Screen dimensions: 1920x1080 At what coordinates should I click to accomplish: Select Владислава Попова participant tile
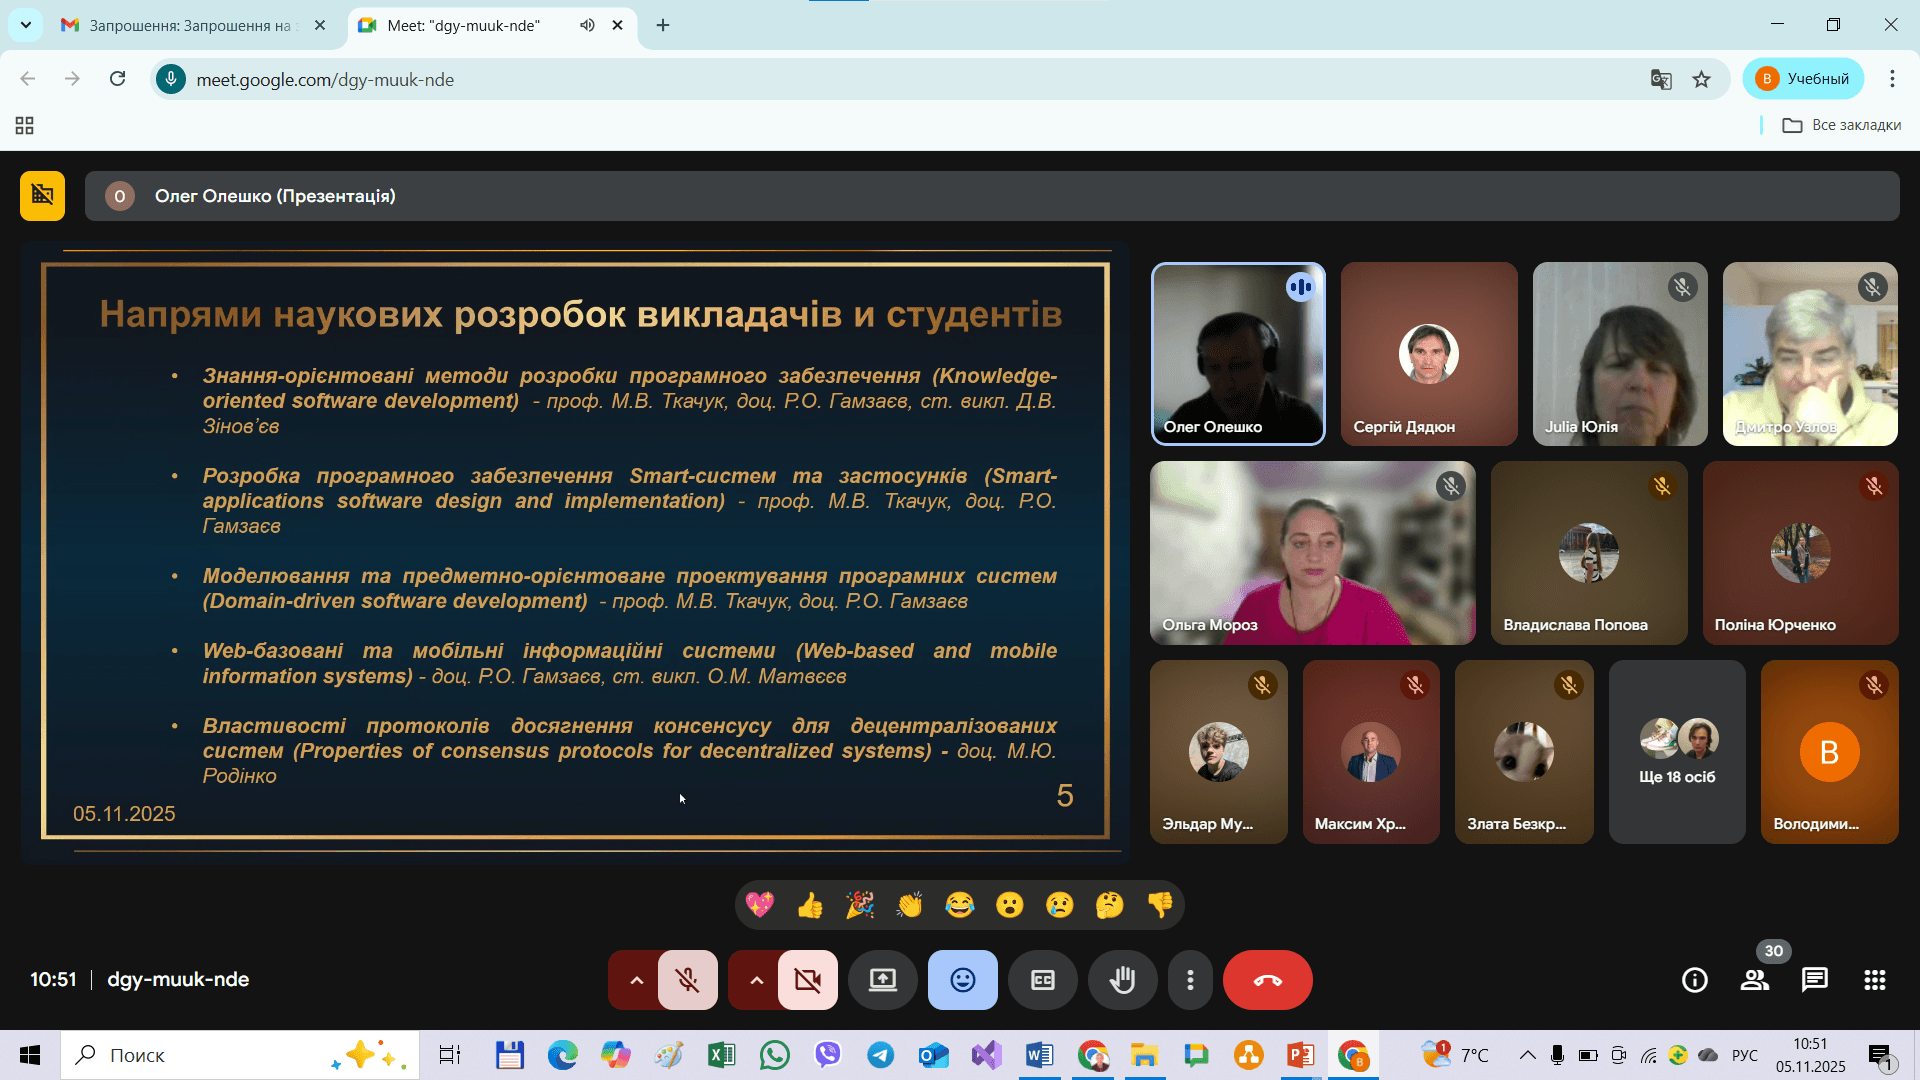pyautogui.click(x=1589, y=553)
